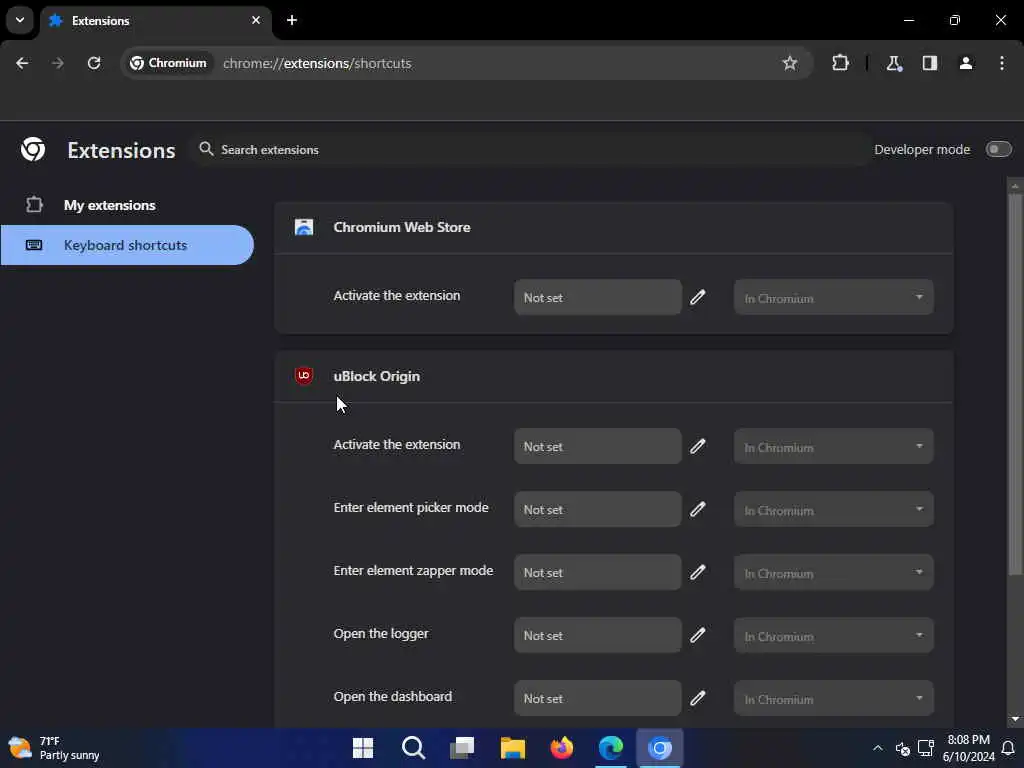Click the element picker mode Not set field
The image size is (1024, 768).
598,509
